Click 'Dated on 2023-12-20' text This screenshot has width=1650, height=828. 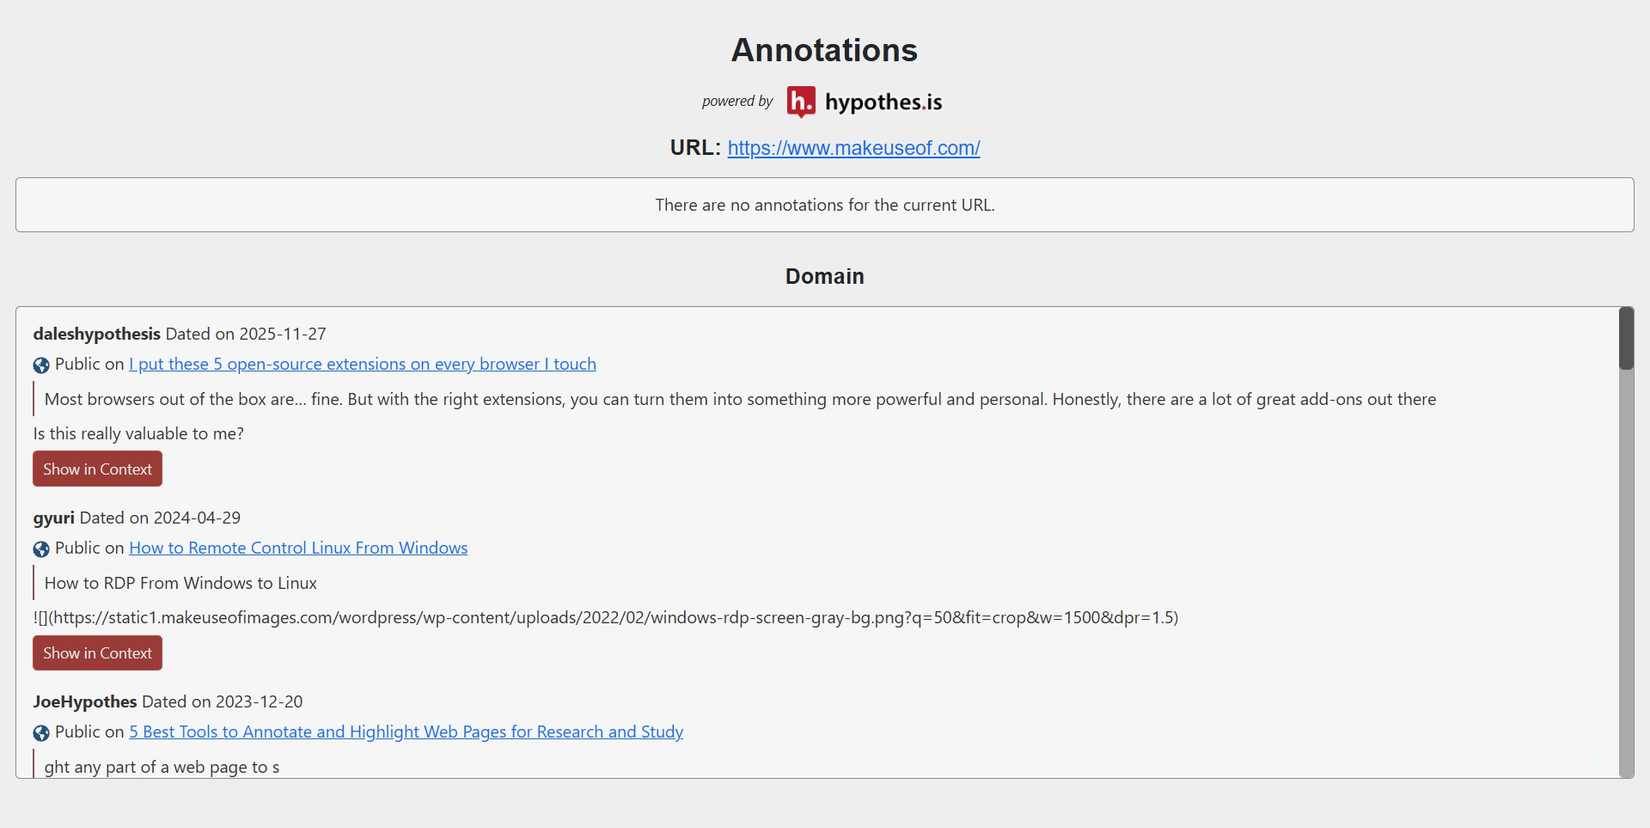point(222,702)
